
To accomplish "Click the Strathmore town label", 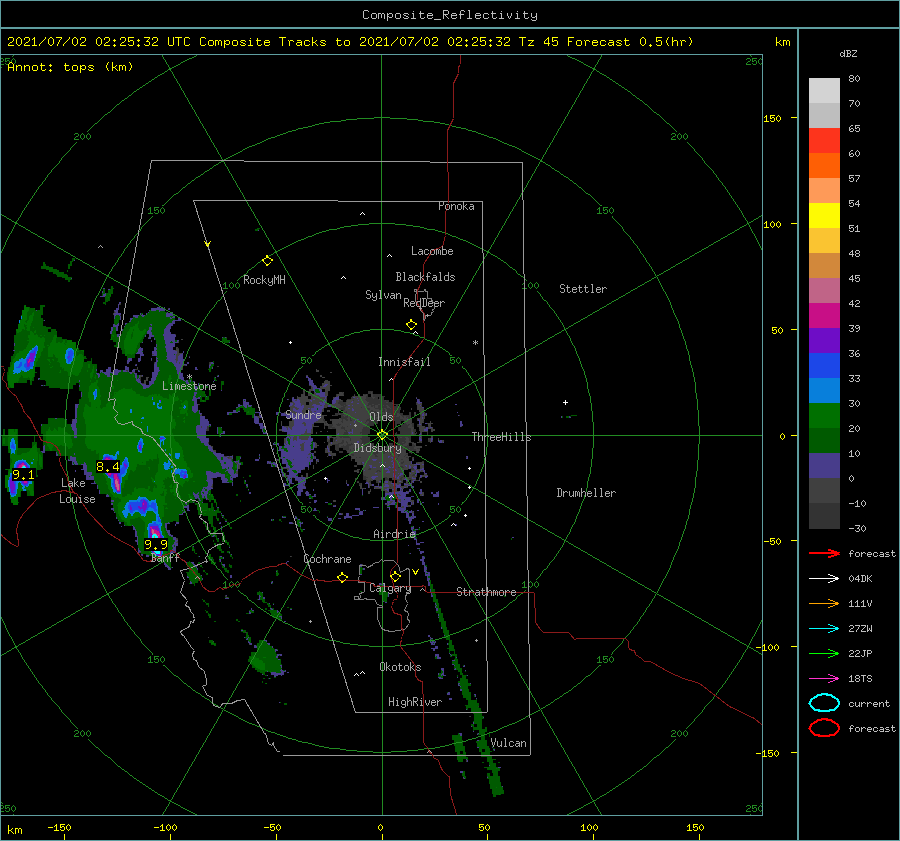I will pos(487,592).
